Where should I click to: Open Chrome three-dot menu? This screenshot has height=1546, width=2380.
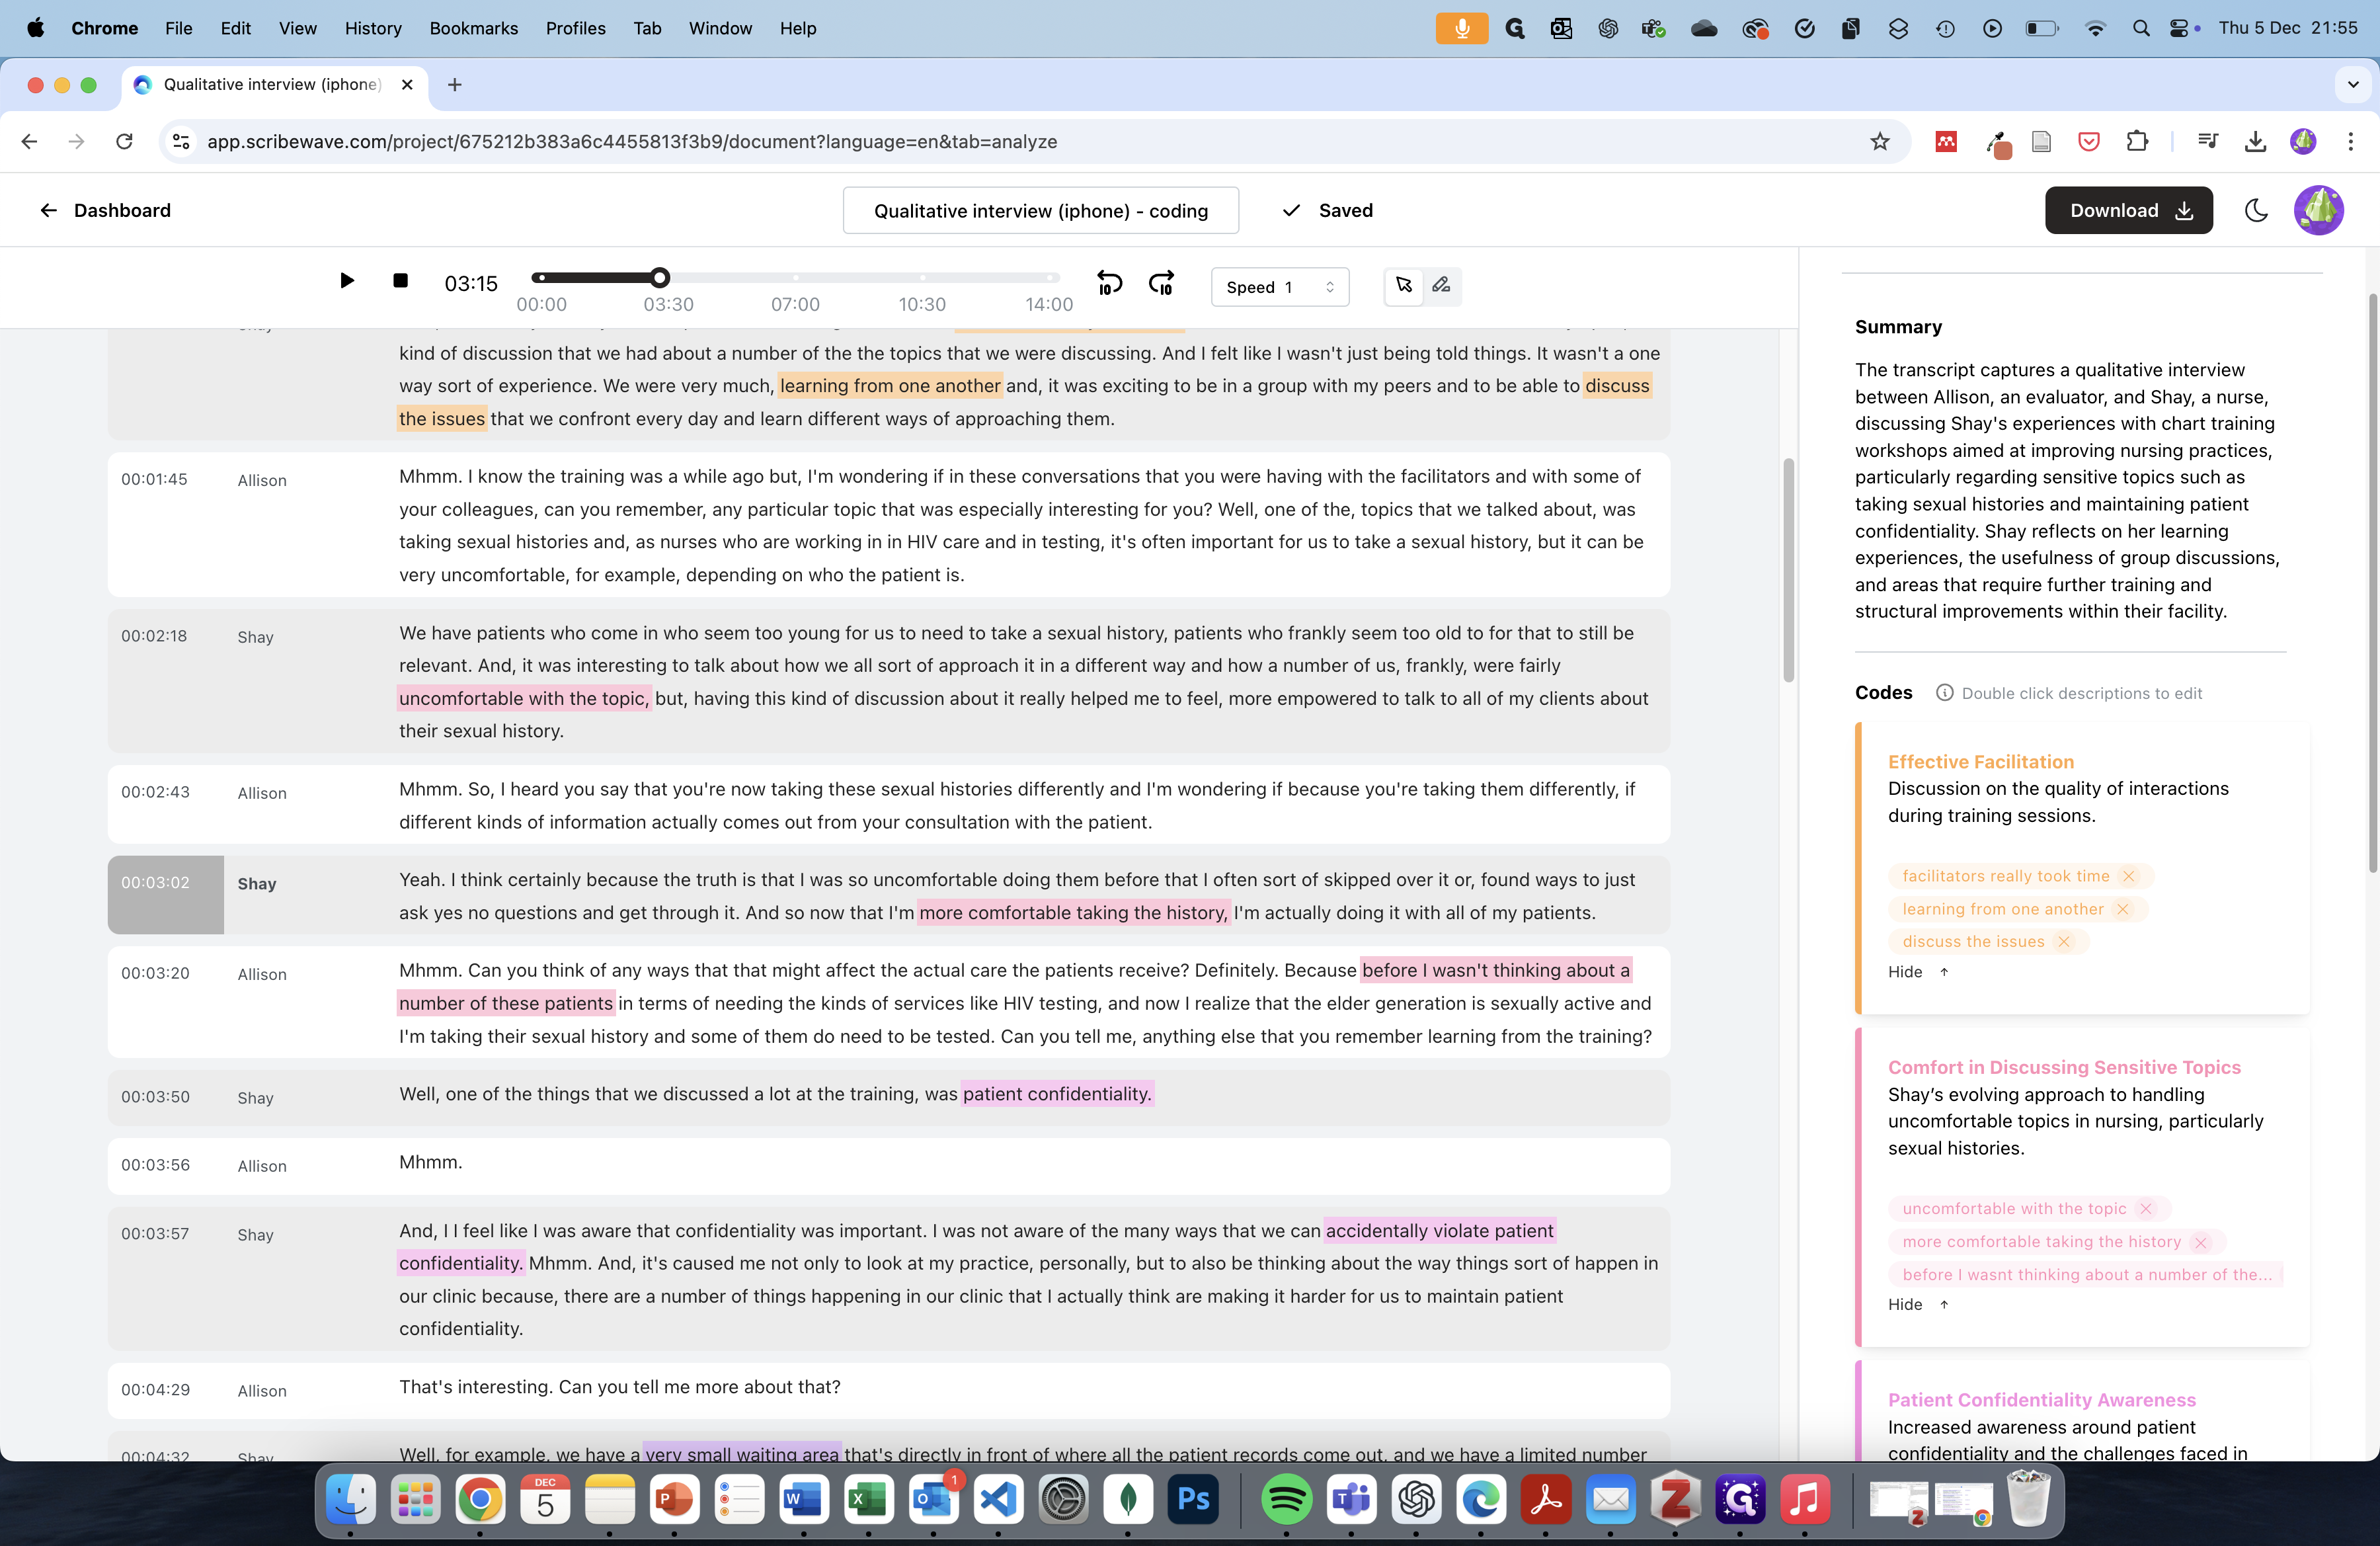point(2350,141)
